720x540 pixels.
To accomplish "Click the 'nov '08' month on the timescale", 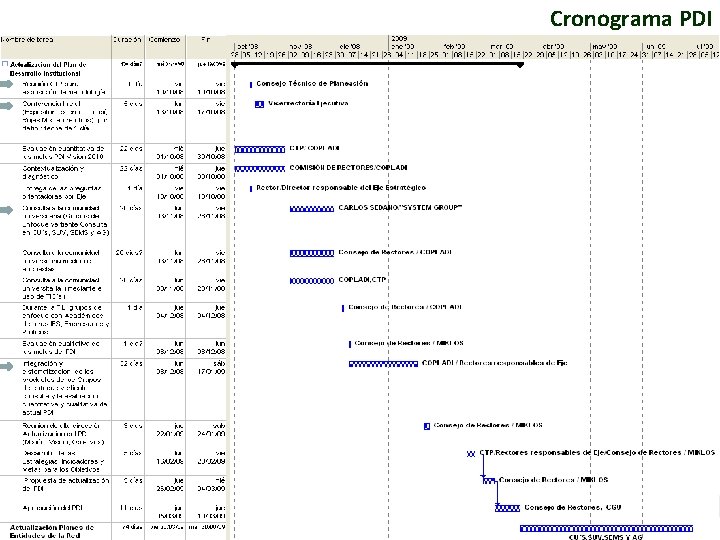I will coord(301,46).
